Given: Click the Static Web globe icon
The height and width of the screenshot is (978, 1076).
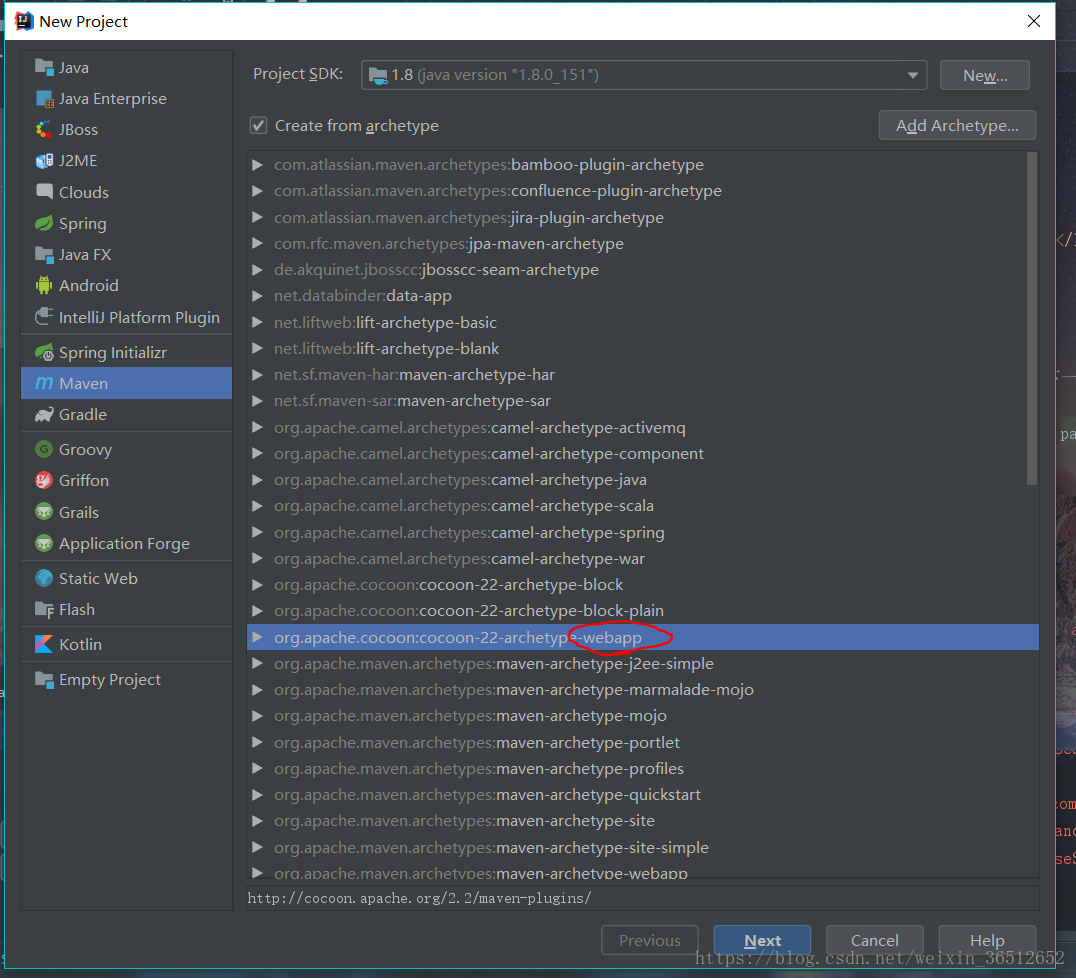Looking at the screenshot, I should [44, 579].
